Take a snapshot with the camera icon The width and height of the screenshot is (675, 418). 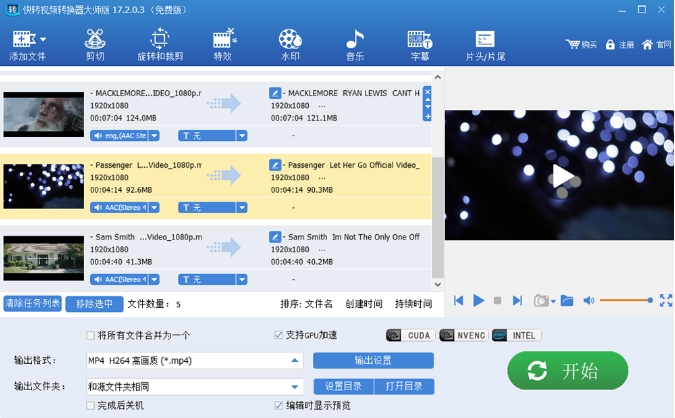point(541,300)
